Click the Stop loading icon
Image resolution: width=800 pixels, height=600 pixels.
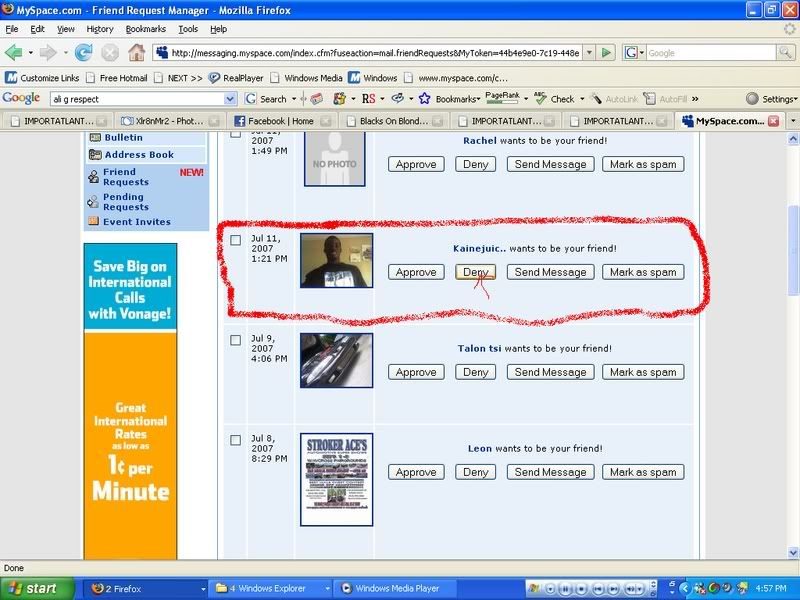[x=110, y=53]
